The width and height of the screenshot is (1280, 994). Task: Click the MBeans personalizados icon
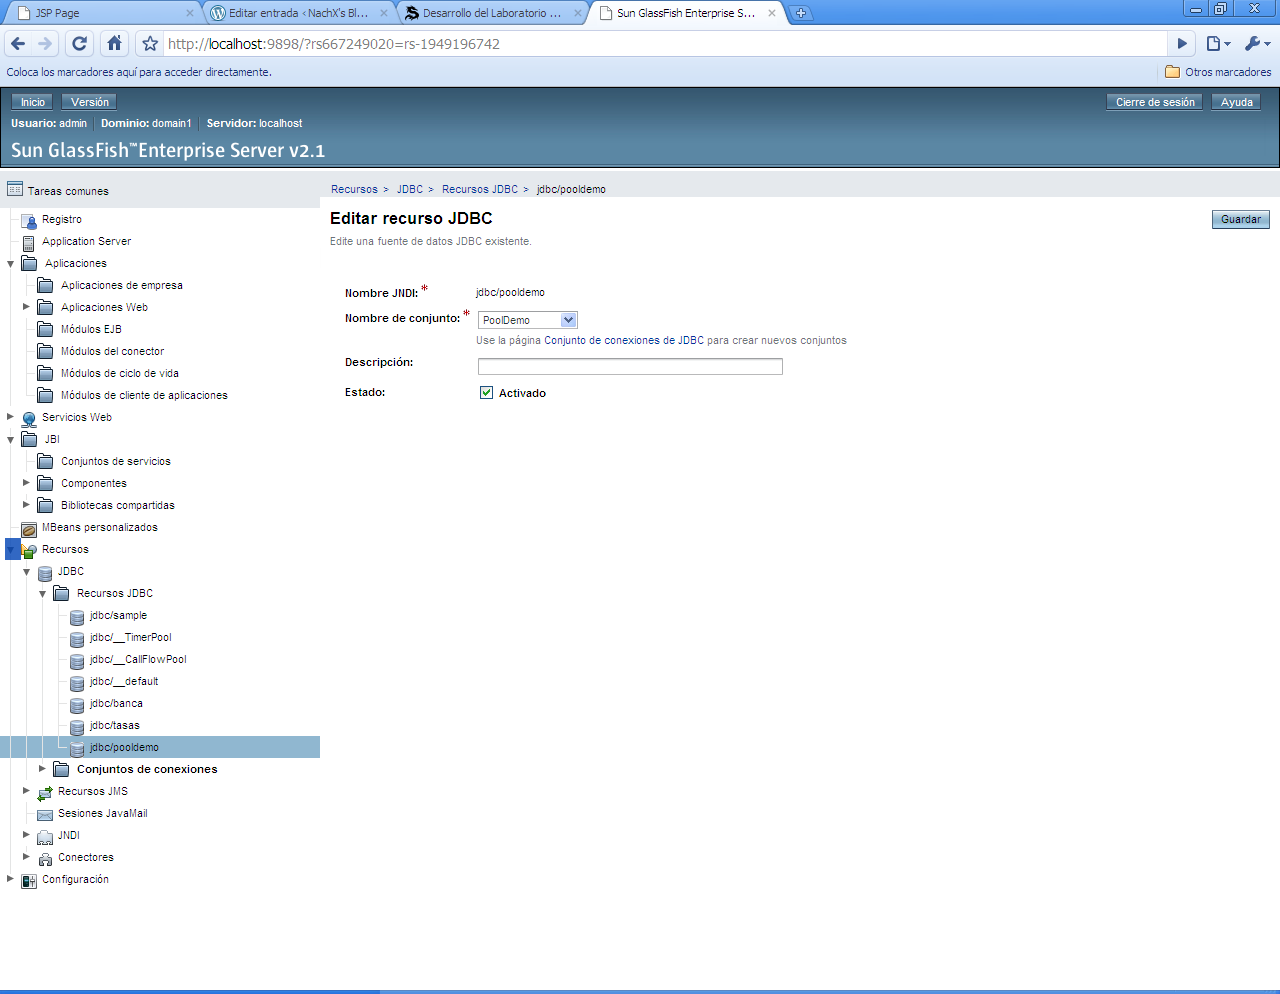[29, 529]
